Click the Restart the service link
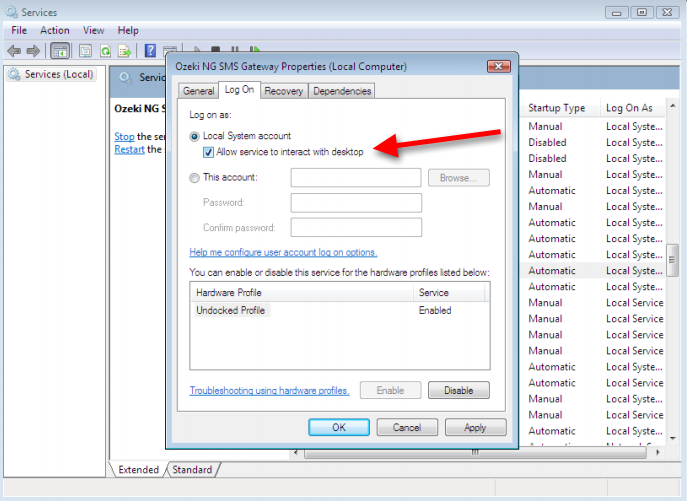687x501 pixels. [129, 149]
